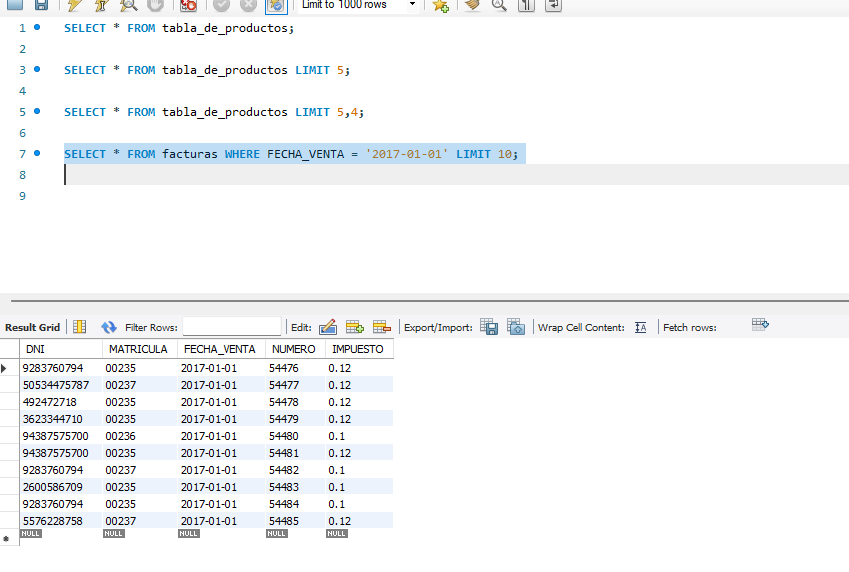Click the Explain query magnifier-lightning icon
The height and width of the screenshot is (572, 849).
[128, 5]
